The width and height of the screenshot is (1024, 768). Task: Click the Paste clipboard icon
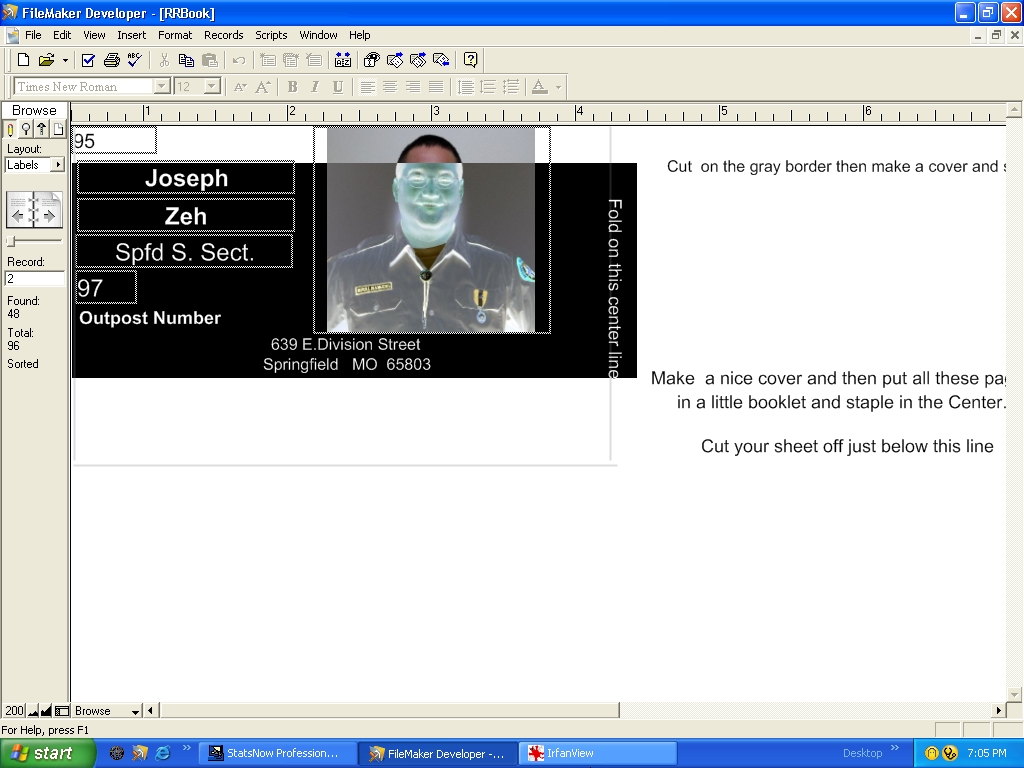[x=210, y=60]
